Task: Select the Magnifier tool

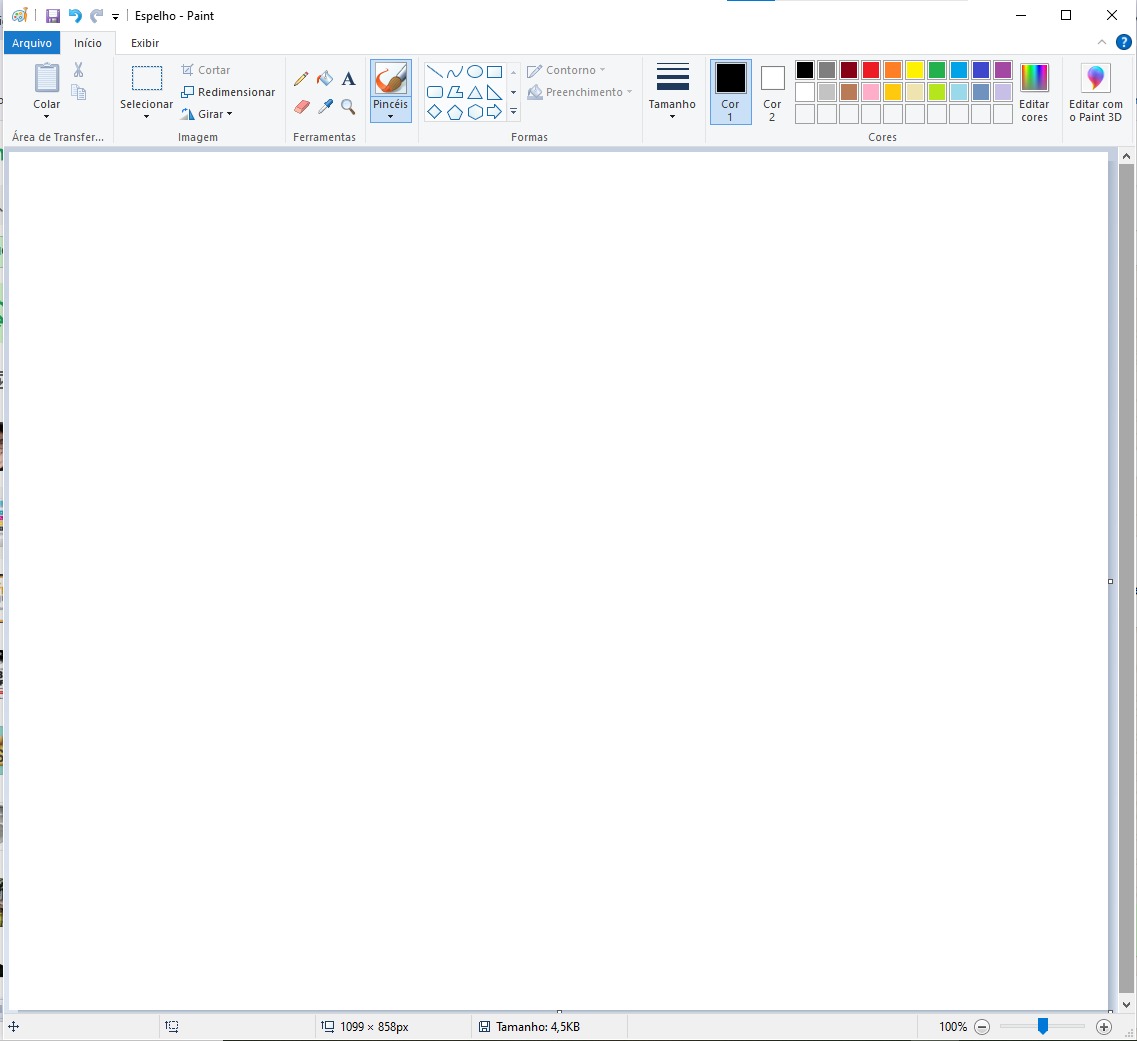Action: tap(348, 106)
